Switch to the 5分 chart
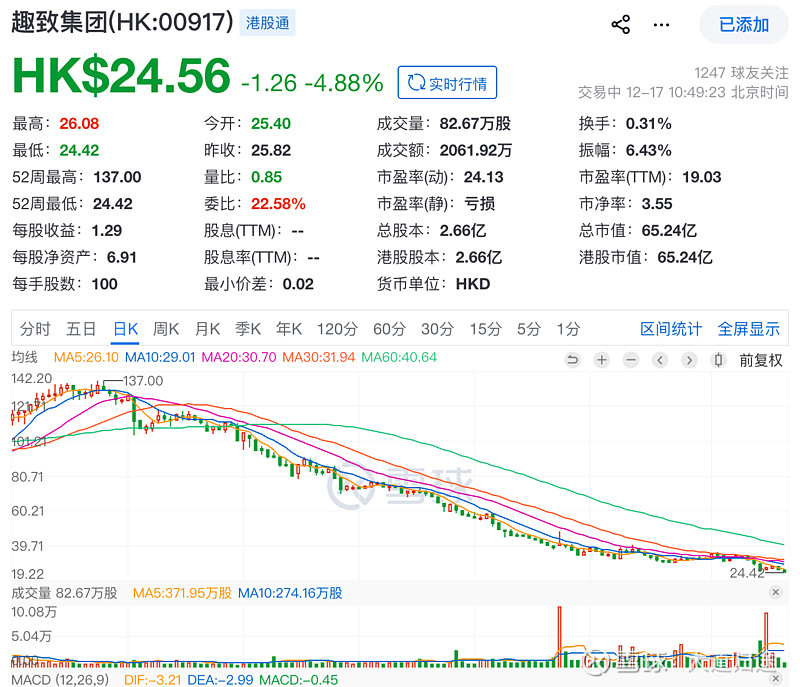The height and width of the screenshot is (687, 800). 529,329
